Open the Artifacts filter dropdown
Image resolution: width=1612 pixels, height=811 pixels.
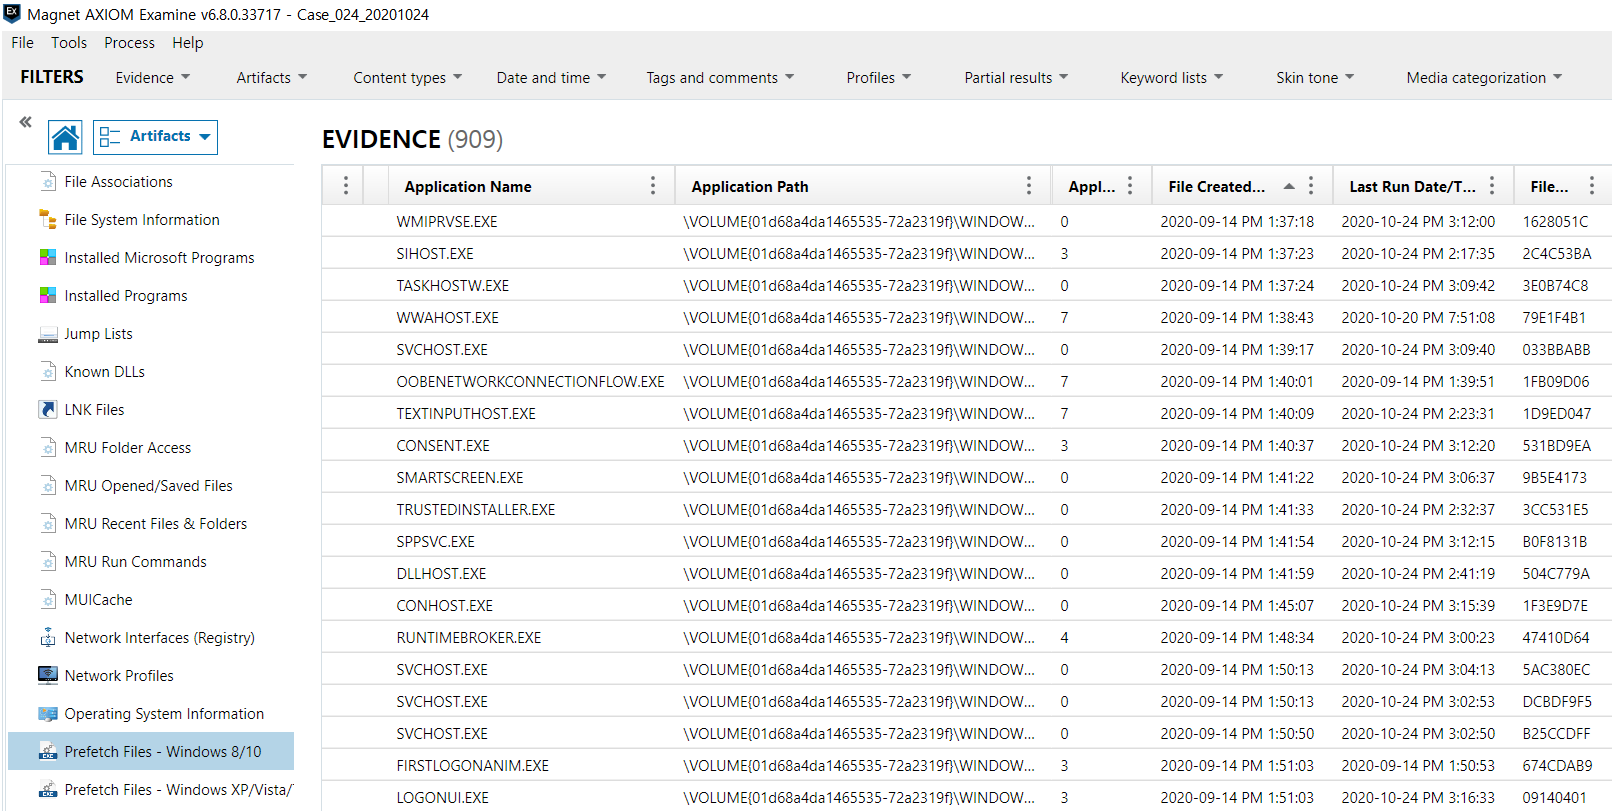coord(272,77)
